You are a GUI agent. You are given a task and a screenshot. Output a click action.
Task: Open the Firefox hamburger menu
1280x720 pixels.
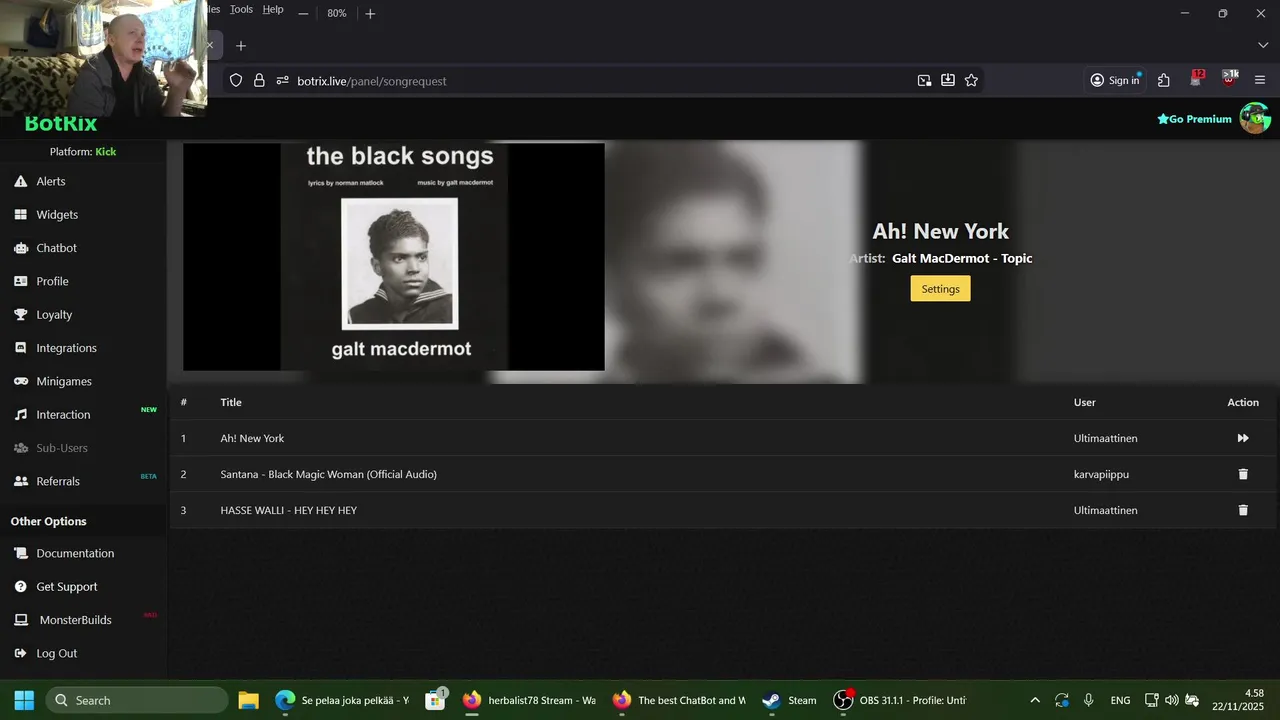(x=1260, y=80)
